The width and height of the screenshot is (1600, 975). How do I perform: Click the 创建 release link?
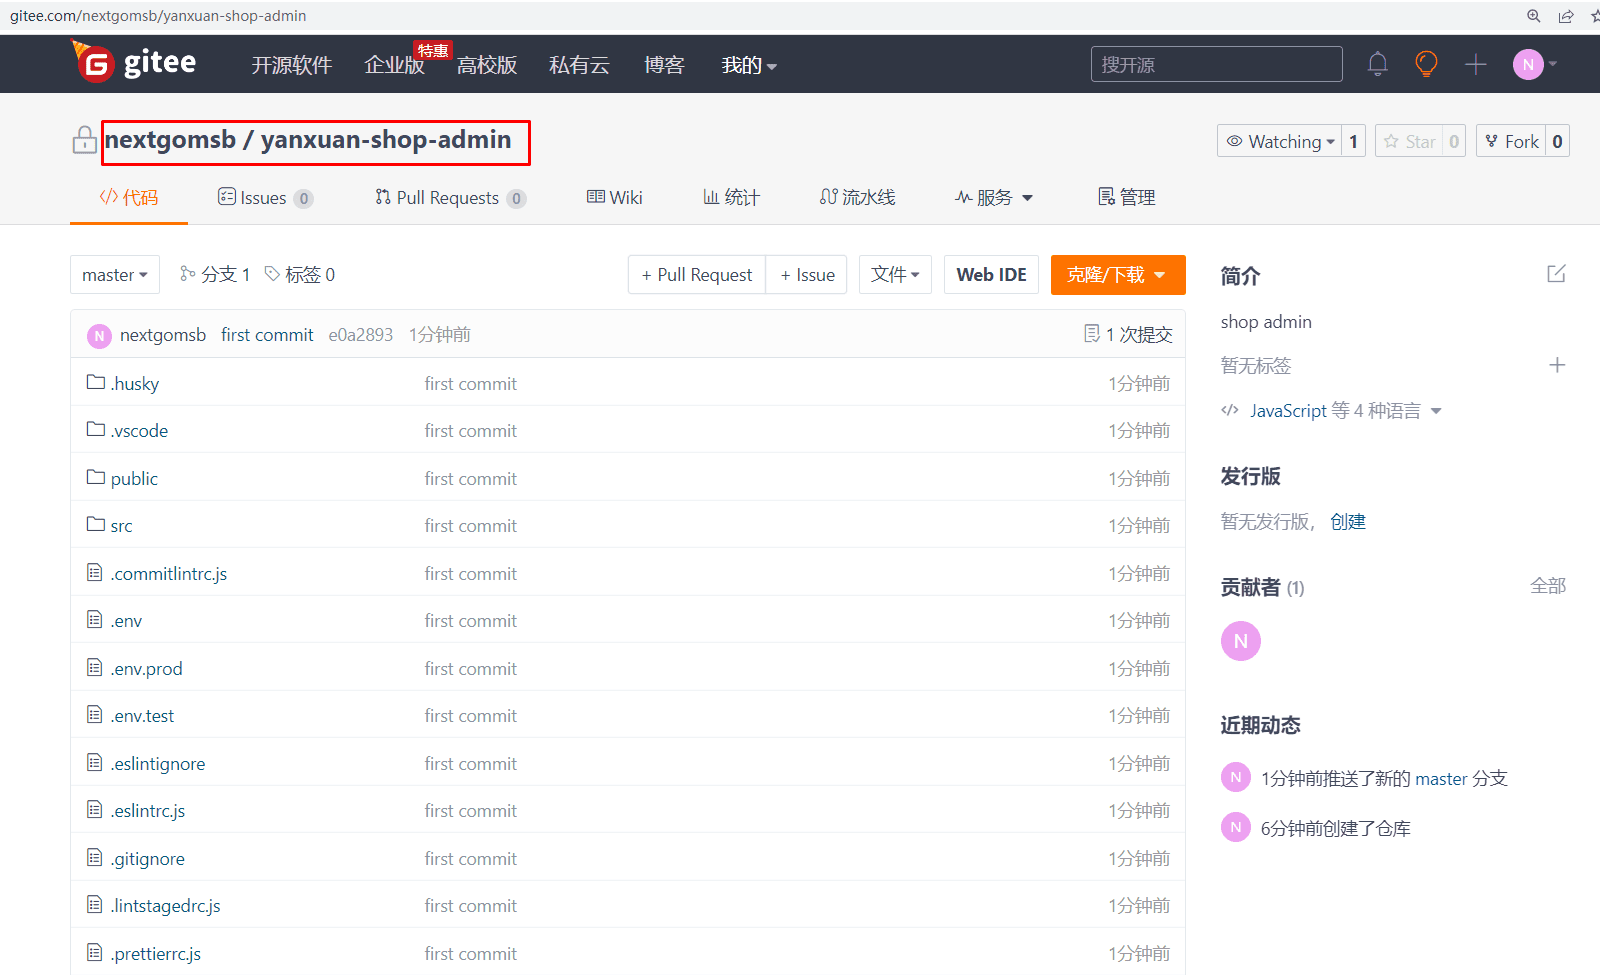1347,521
